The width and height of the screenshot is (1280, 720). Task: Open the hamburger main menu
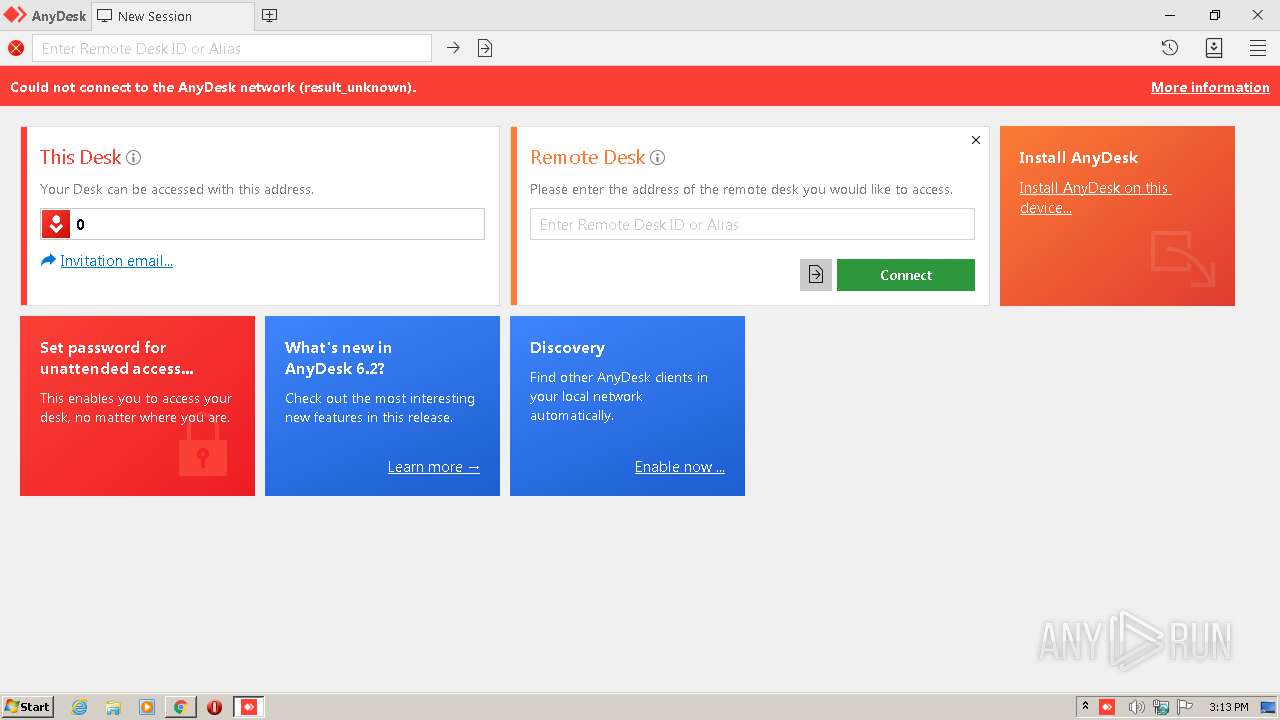(1258, 48)
